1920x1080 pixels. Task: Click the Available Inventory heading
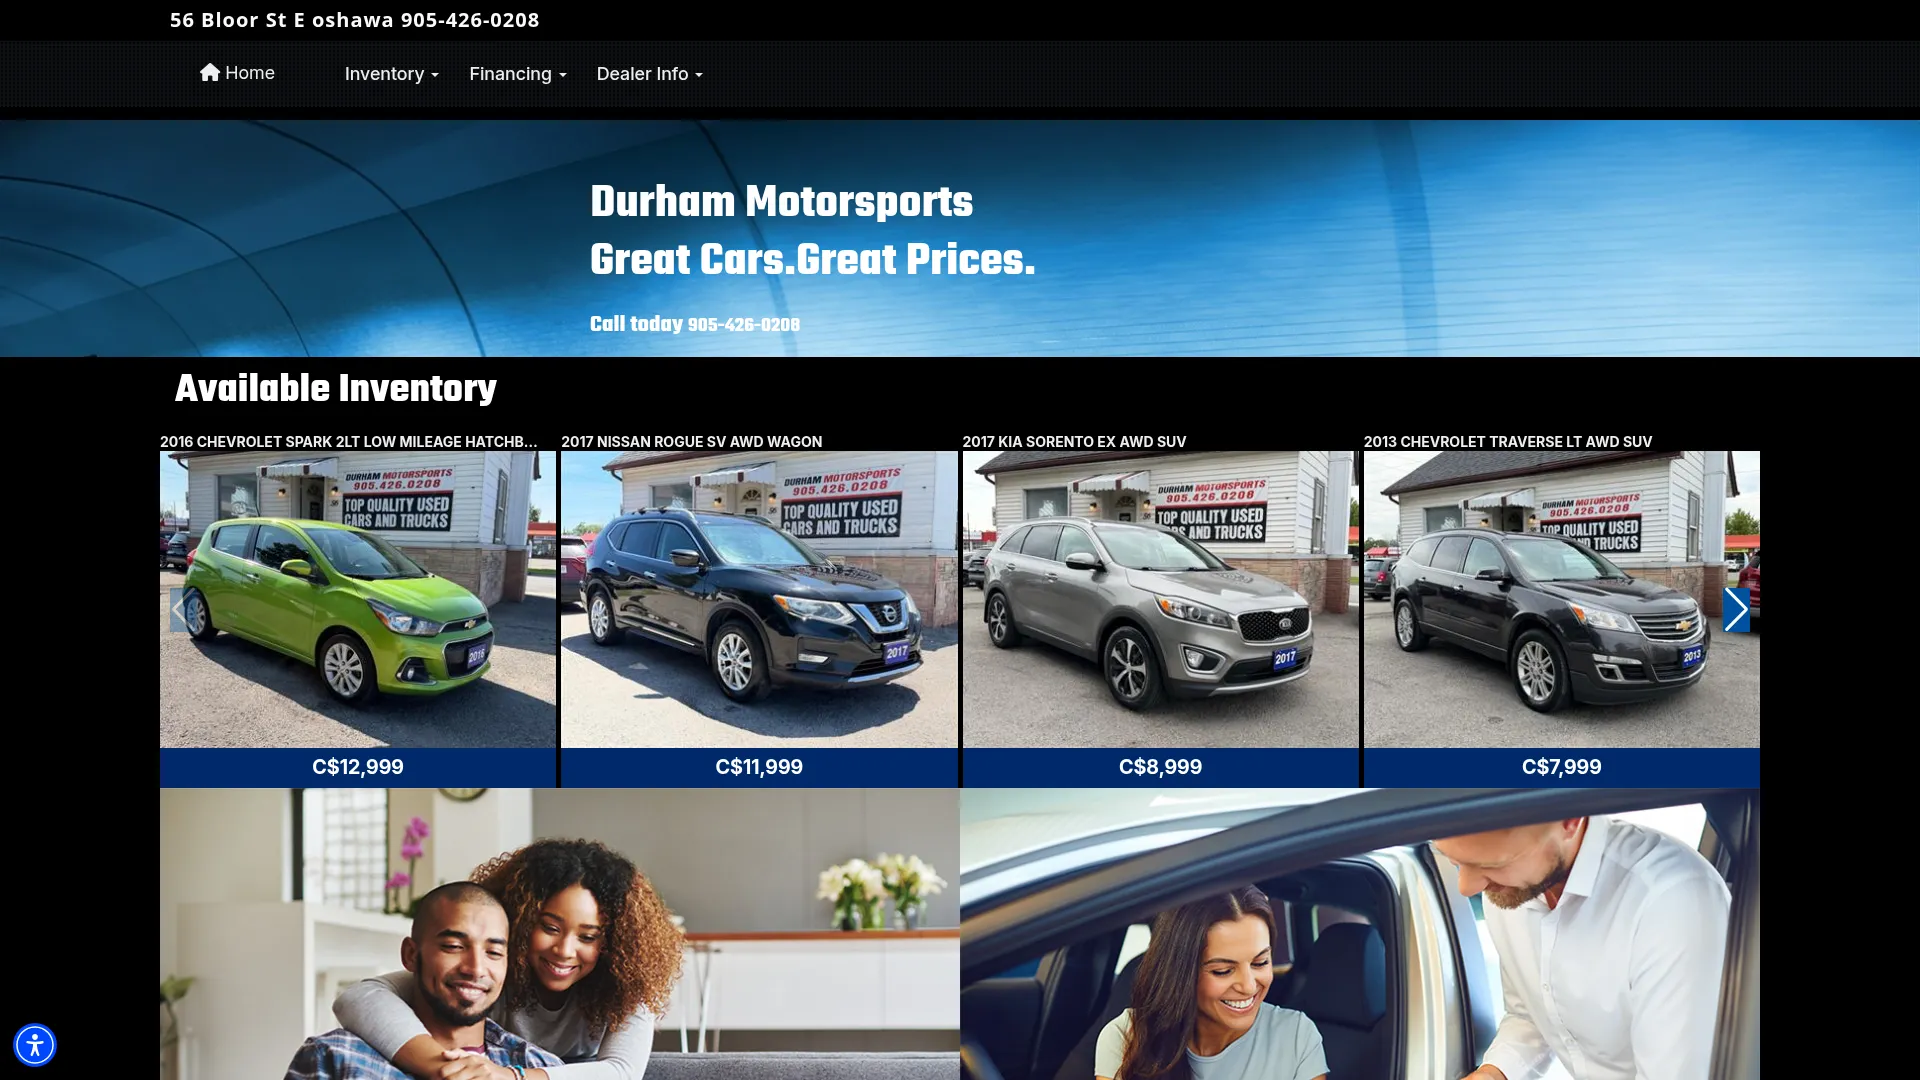tap(335, 389)
